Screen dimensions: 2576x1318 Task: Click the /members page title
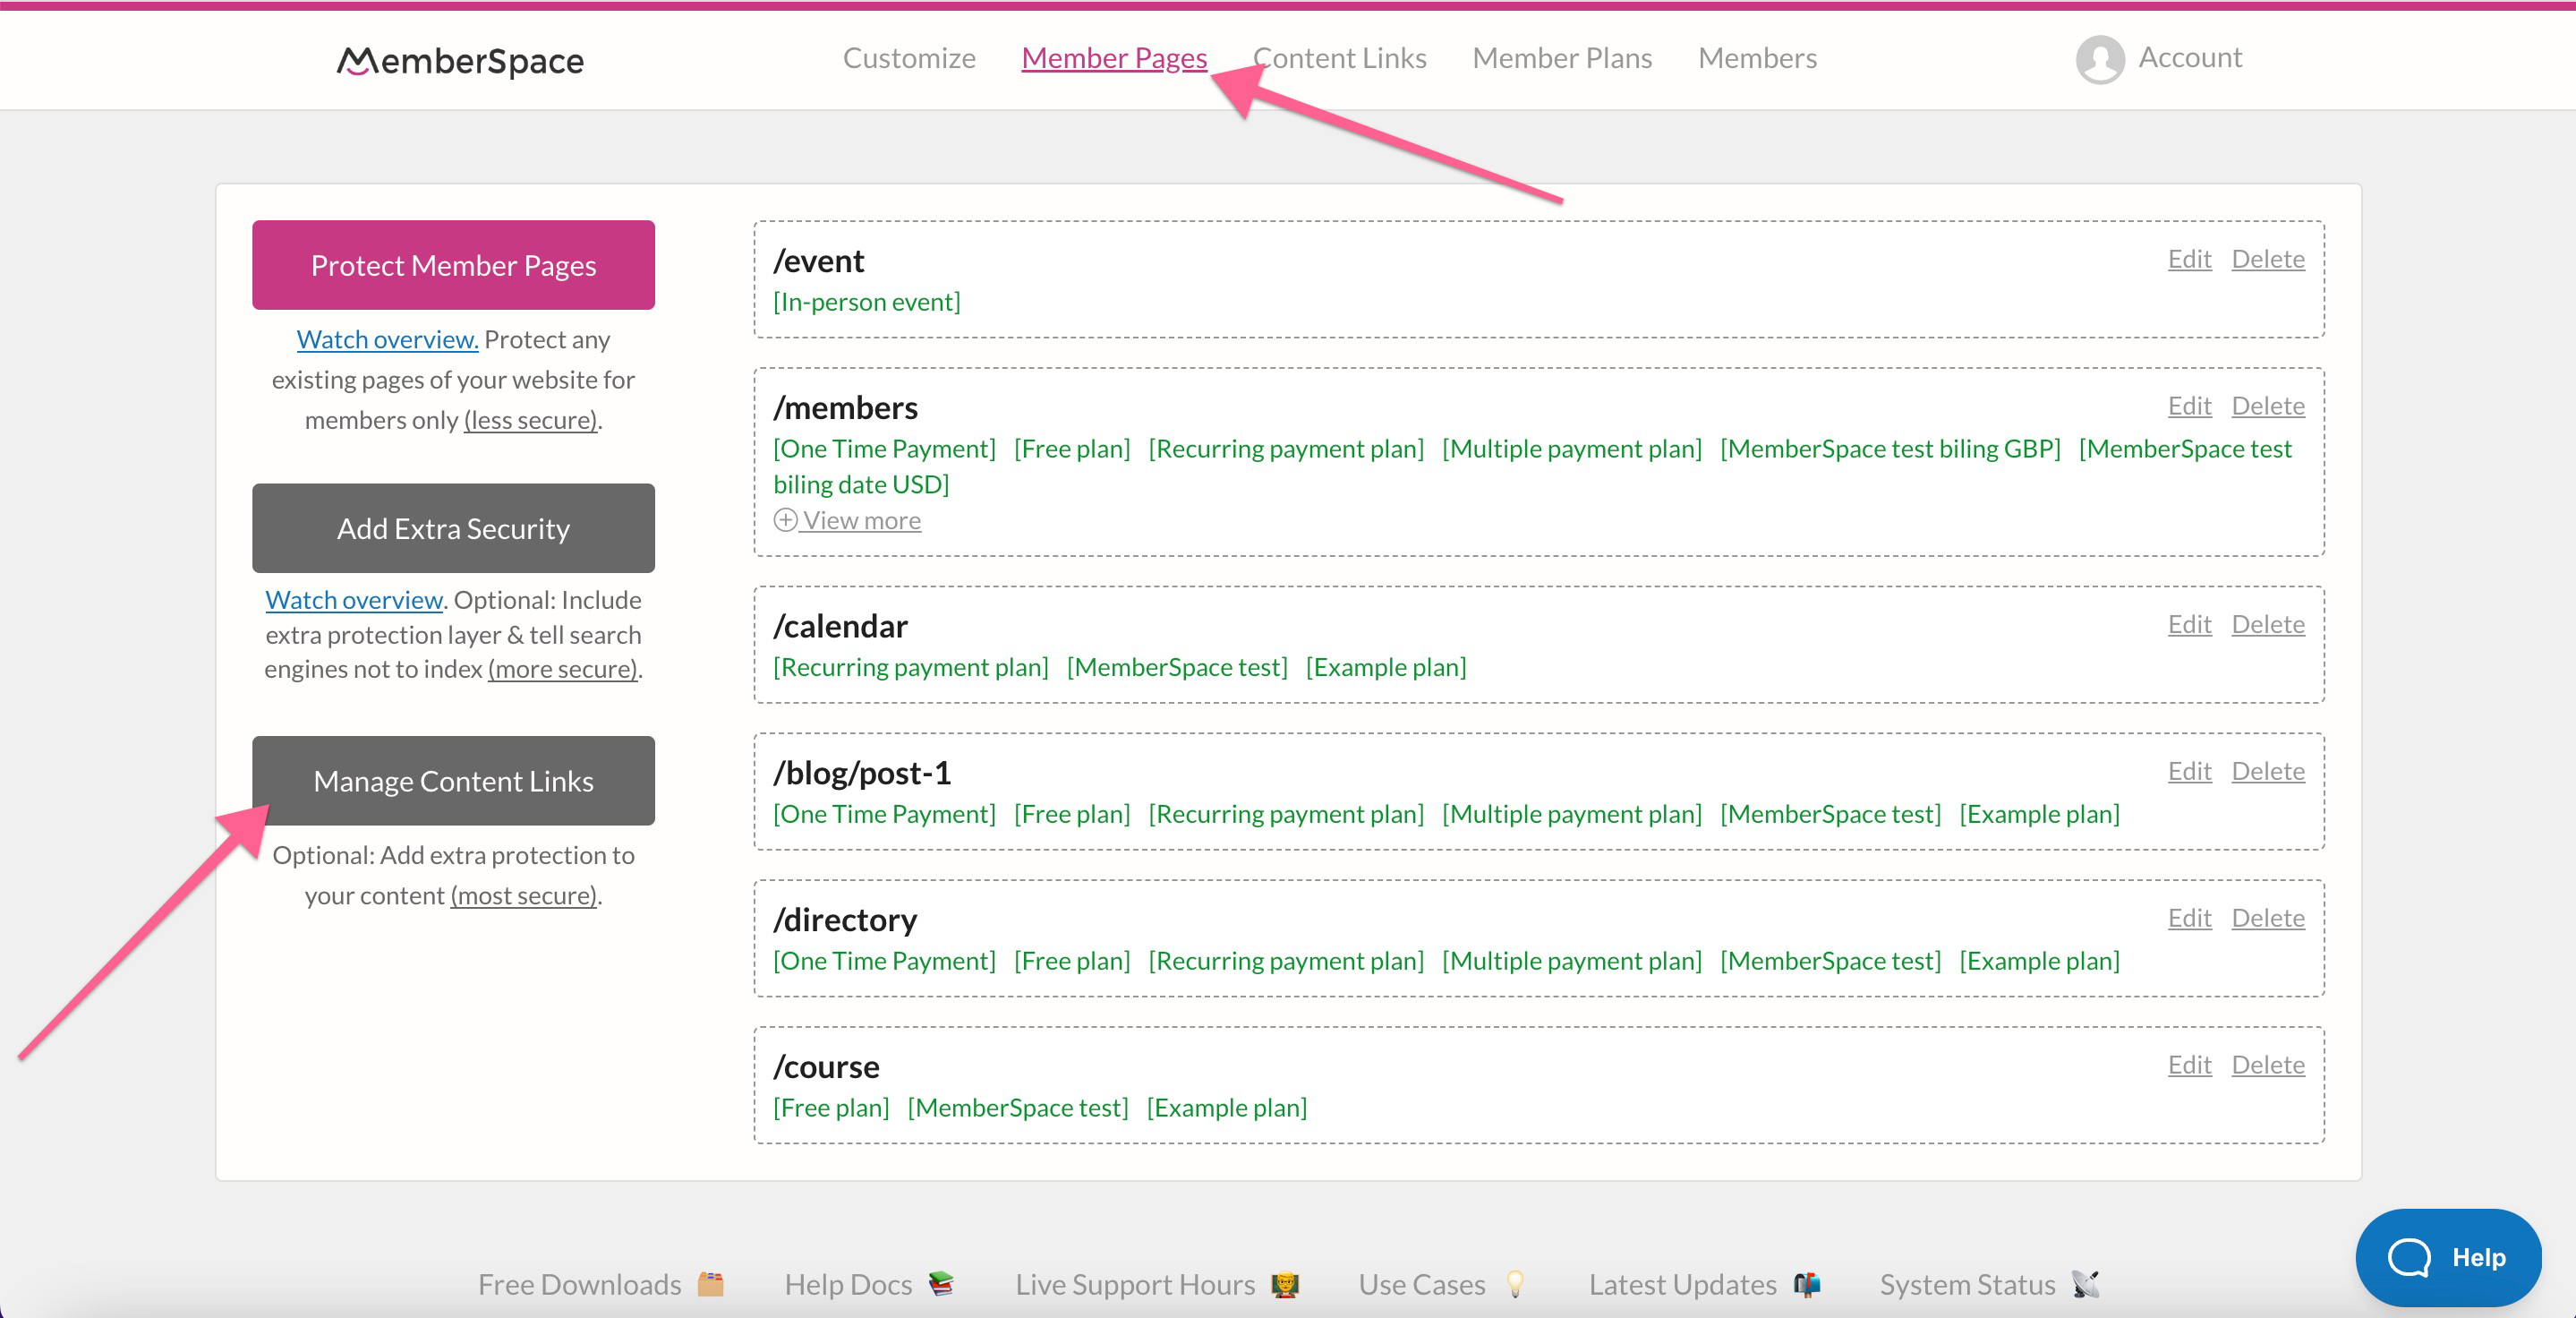click(x=845, y=408)
